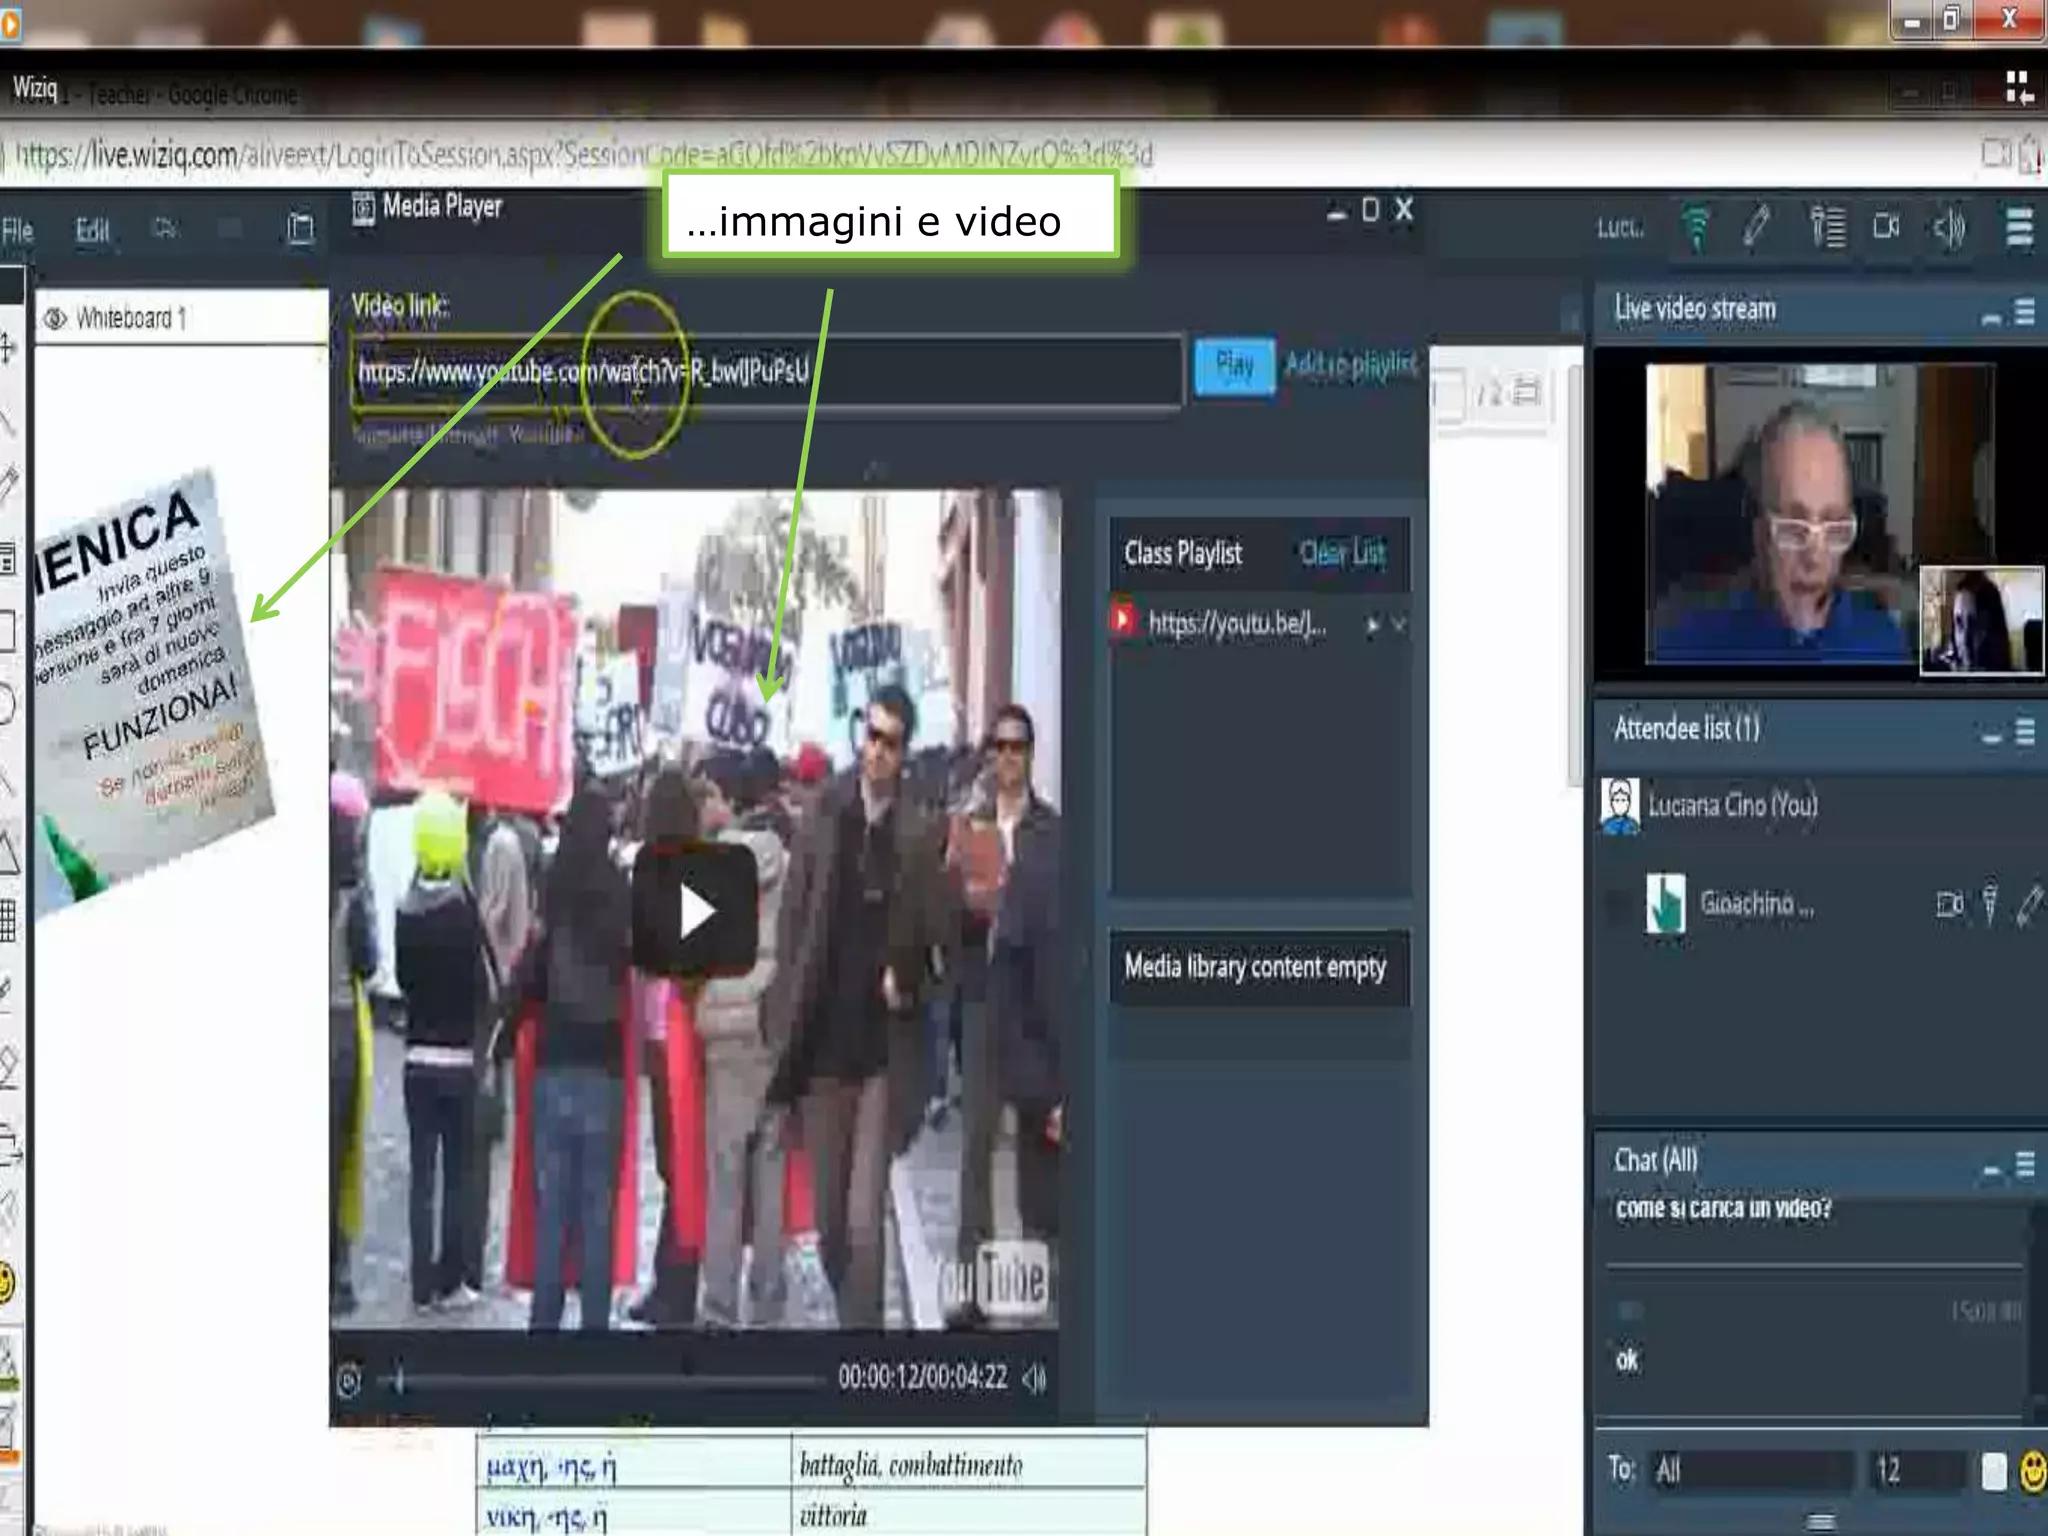Click the video progress seek bar
Image resolution: width=2048 pixels, height=1536 pixels.
[x=600, y=1381]
